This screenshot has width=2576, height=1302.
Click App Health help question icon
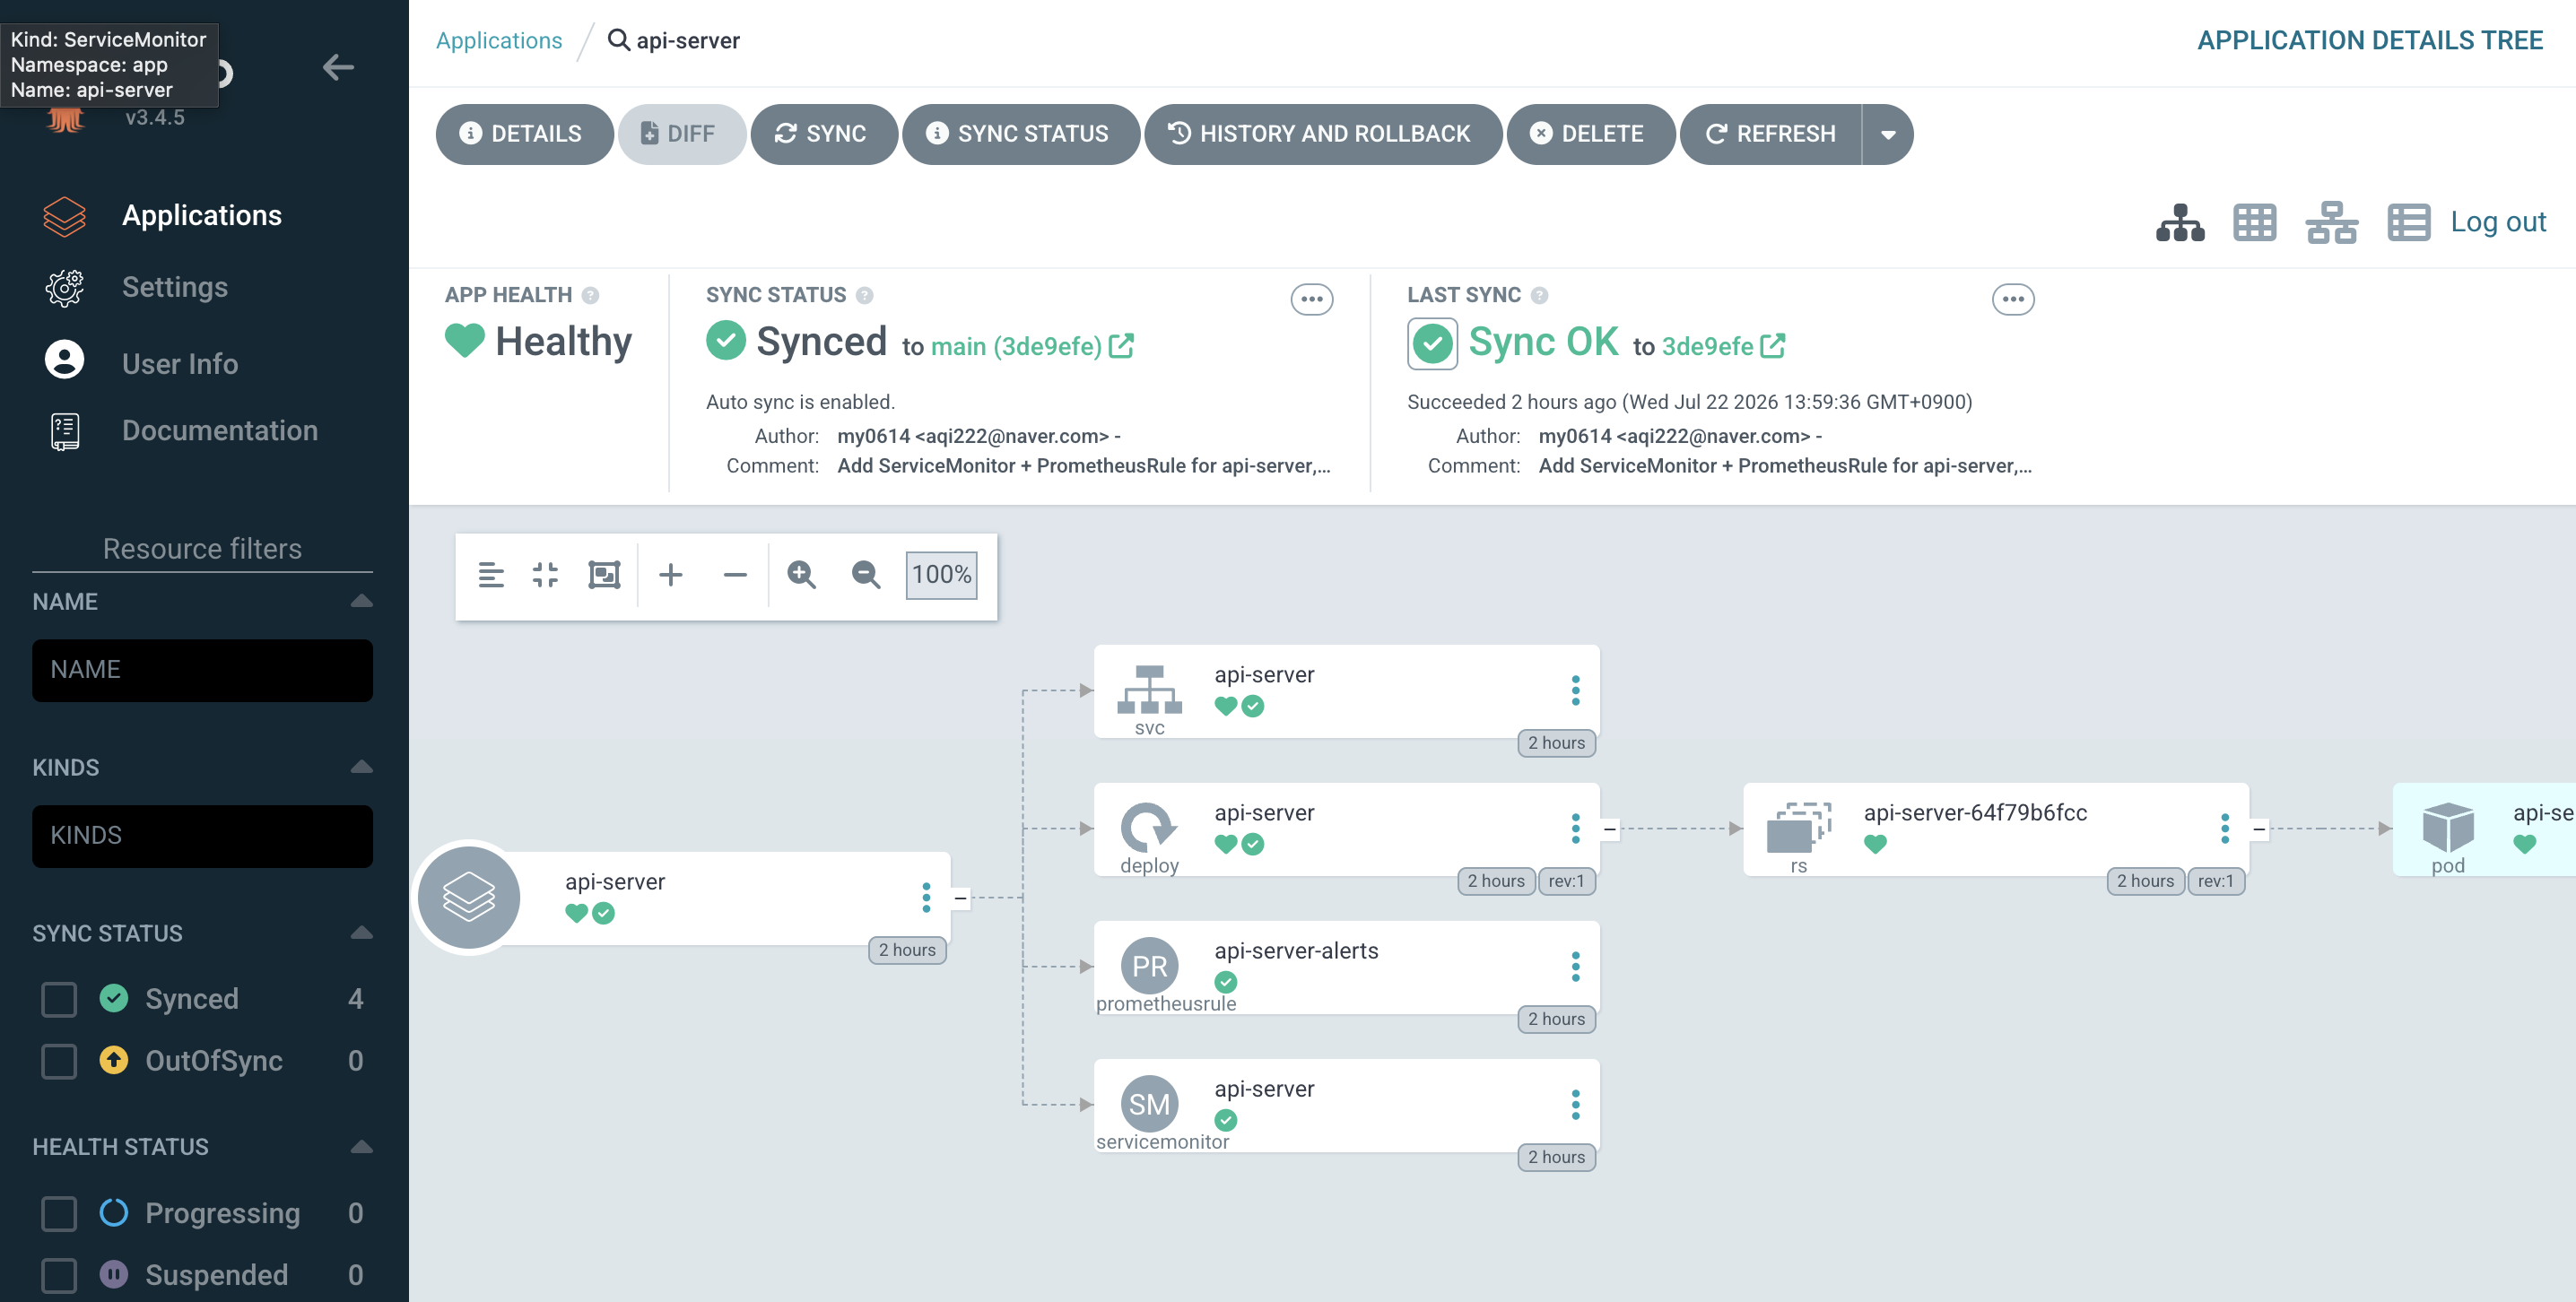point(590,295)
